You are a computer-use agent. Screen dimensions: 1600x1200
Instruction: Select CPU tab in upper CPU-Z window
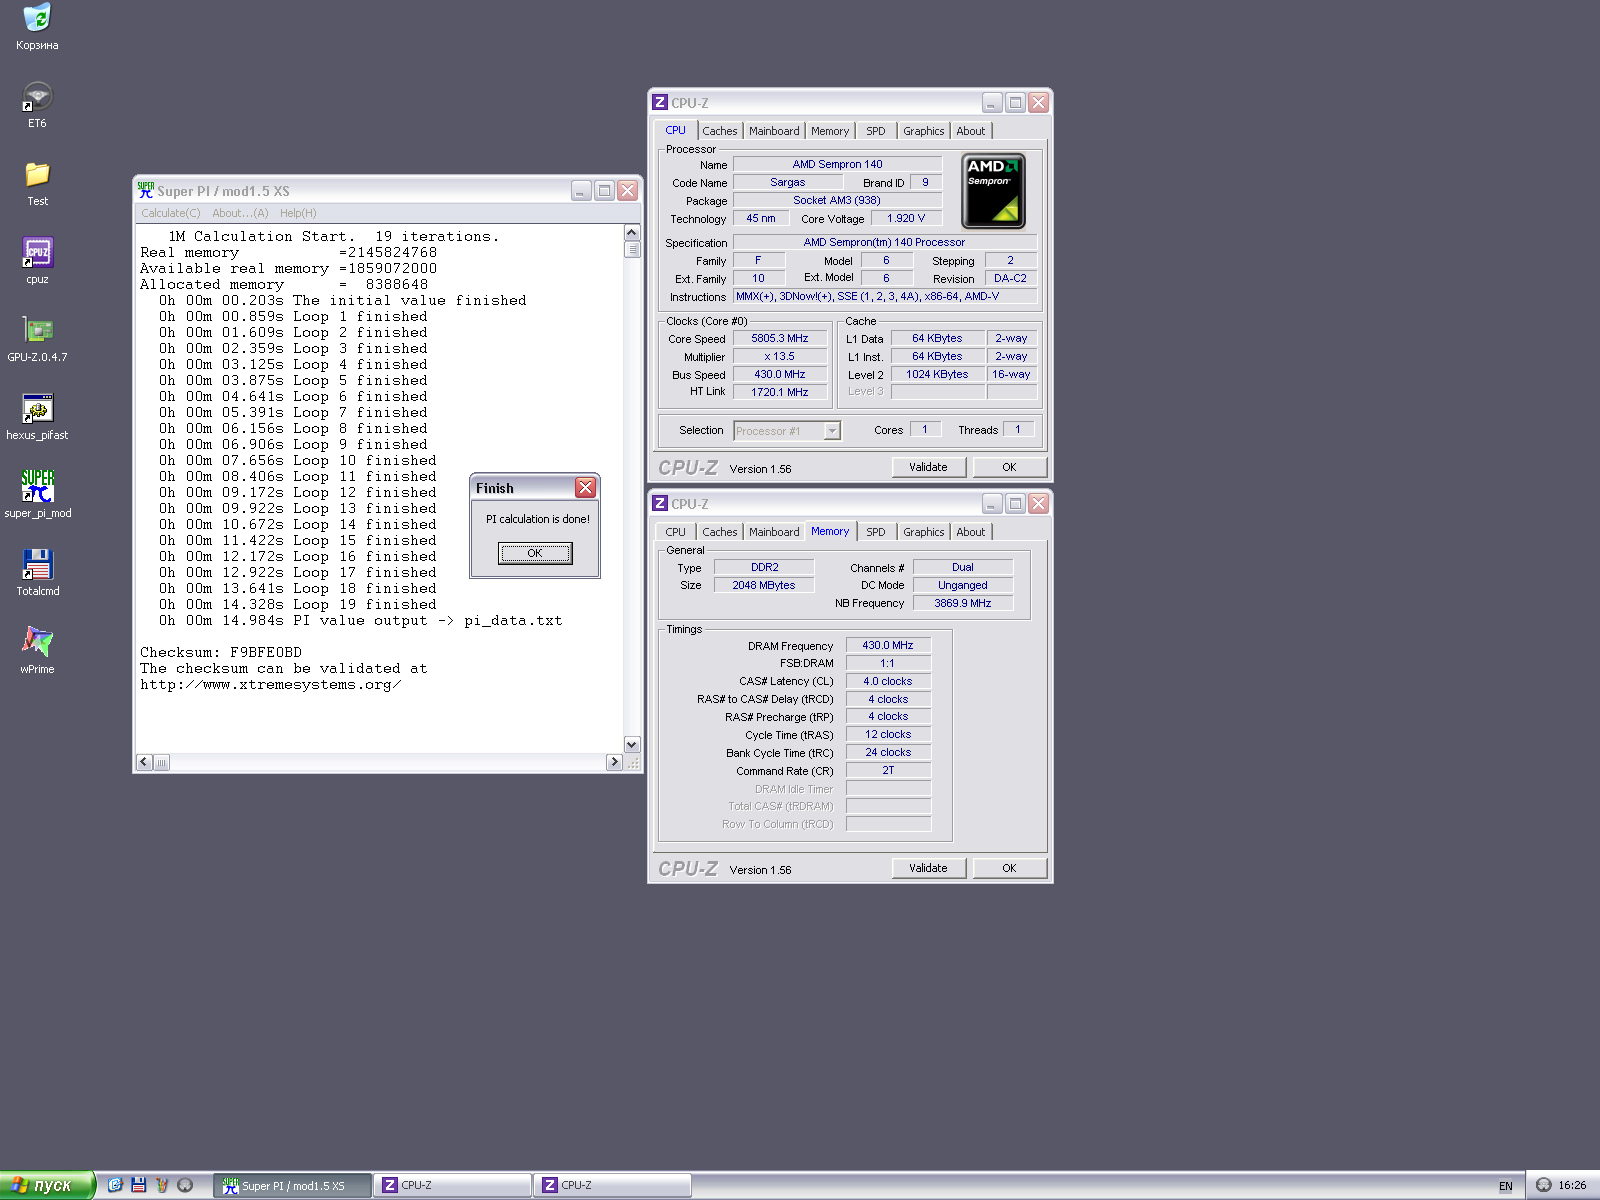(676, 130)
